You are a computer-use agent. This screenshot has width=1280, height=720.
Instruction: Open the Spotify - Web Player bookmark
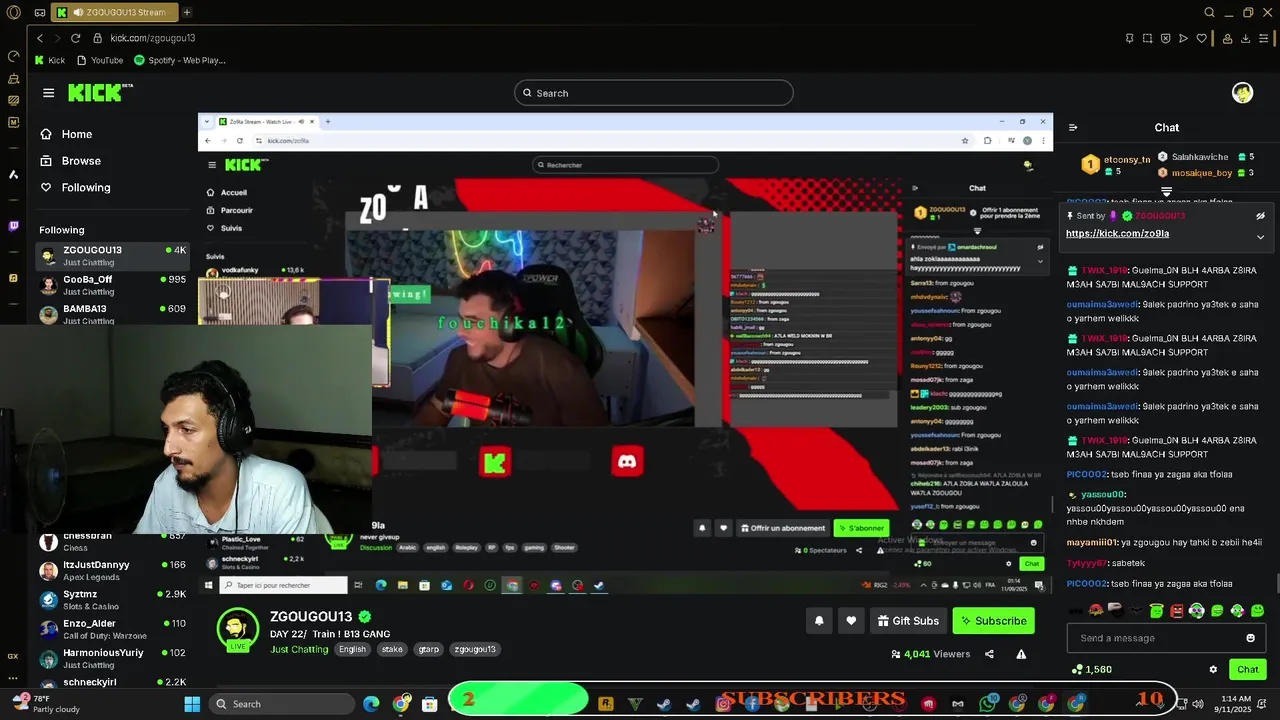click(181, 60)
